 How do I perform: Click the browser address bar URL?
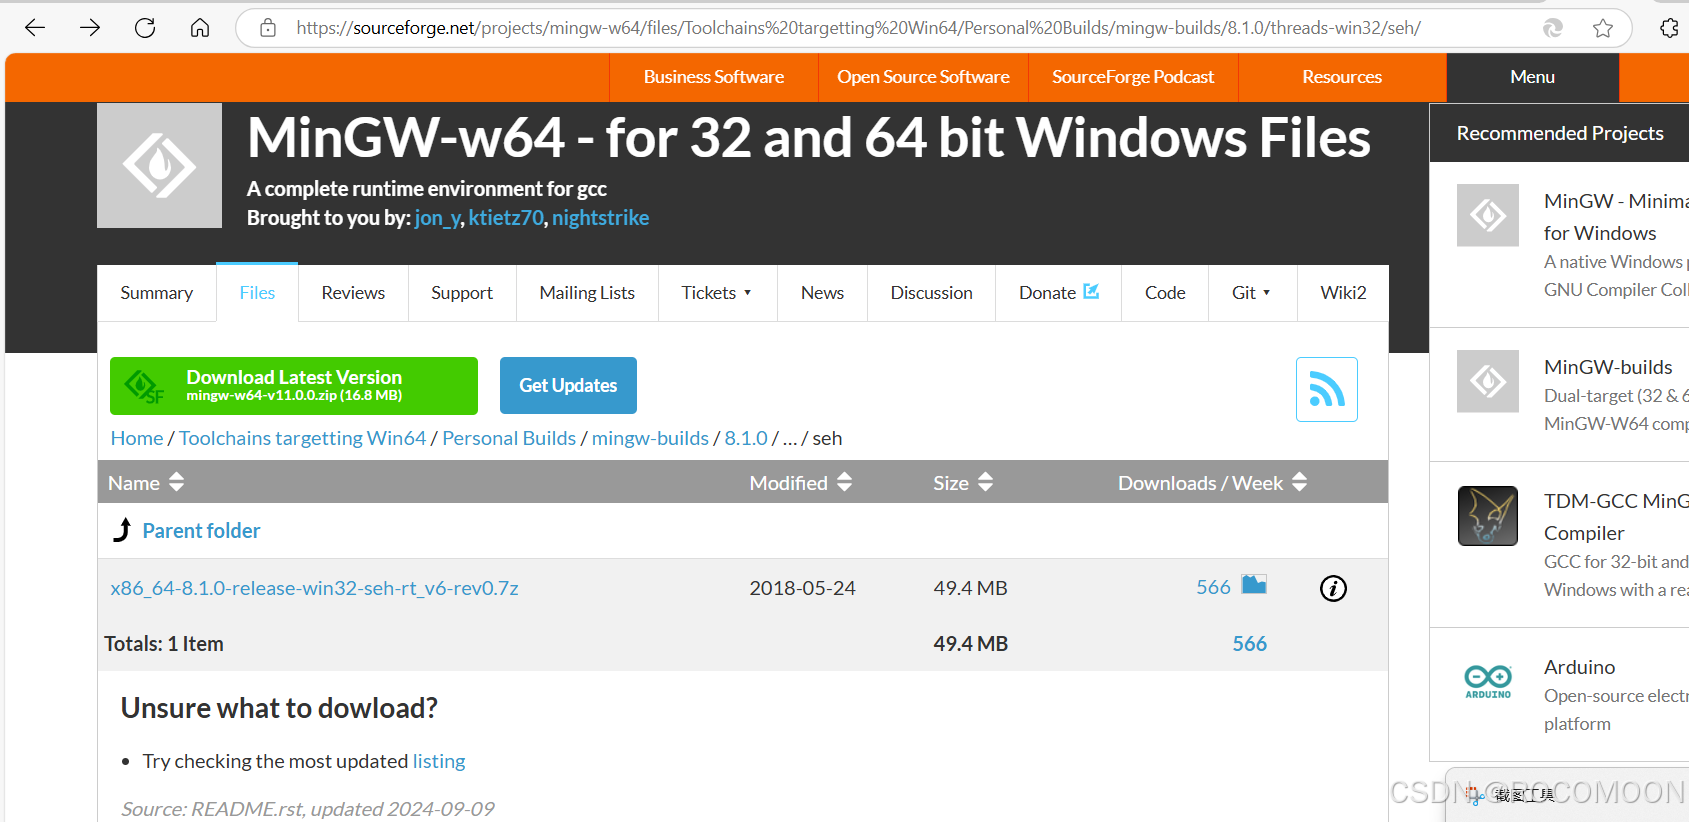(858, 28)
